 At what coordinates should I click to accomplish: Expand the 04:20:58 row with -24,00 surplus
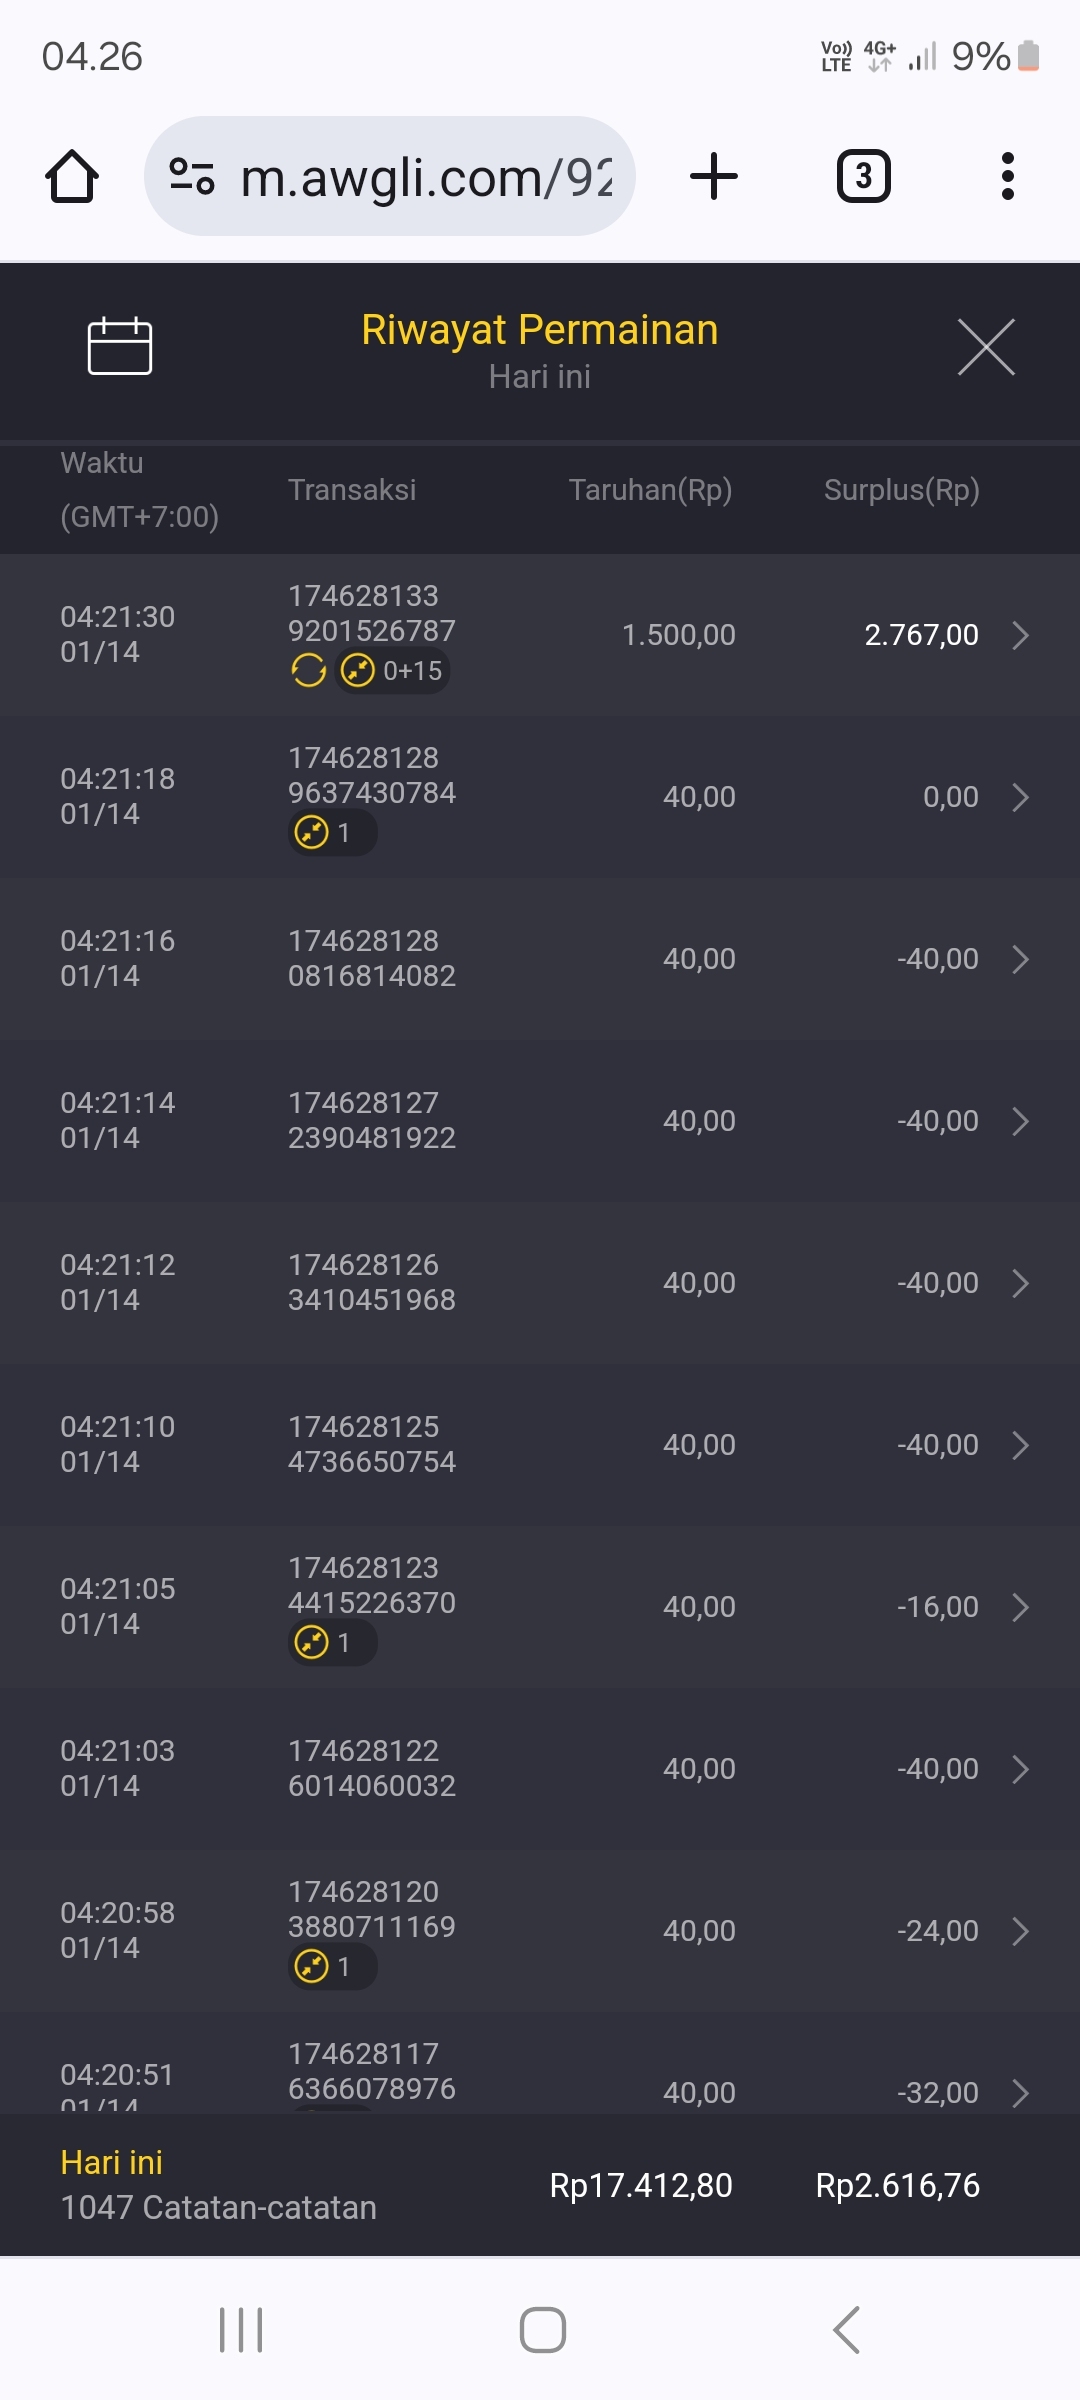click(x=1020, y=1931)
